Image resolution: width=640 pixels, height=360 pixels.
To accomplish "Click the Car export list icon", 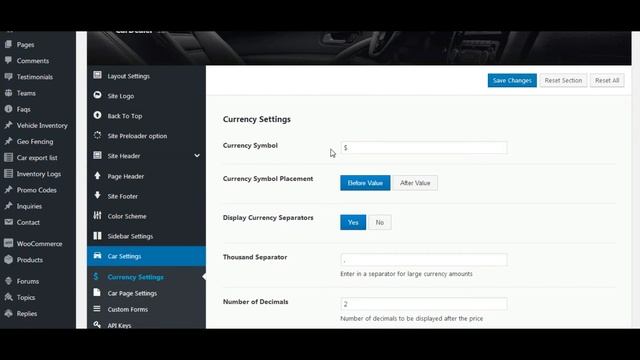I will click(8, 157).
